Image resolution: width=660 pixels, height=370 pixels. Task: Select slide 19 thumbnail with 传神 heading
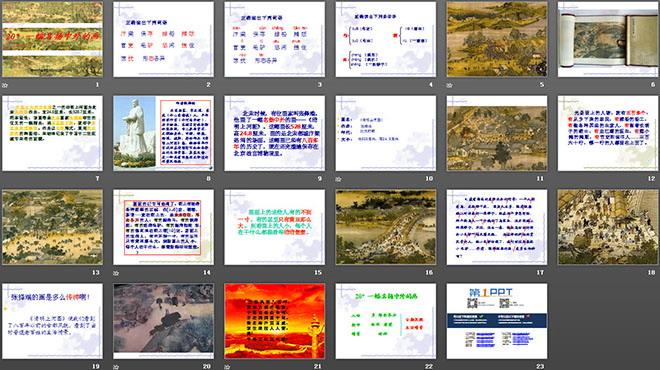[52, 321]
